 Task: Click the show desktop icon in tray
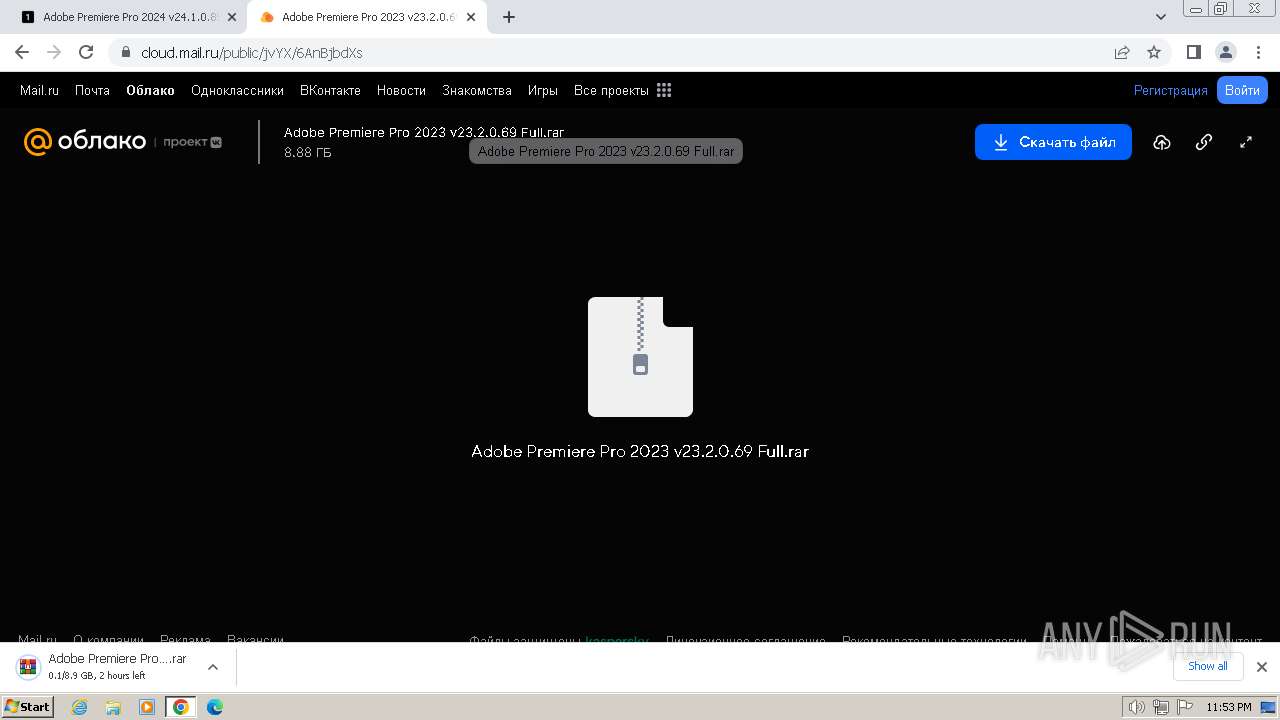[1268, 708]
